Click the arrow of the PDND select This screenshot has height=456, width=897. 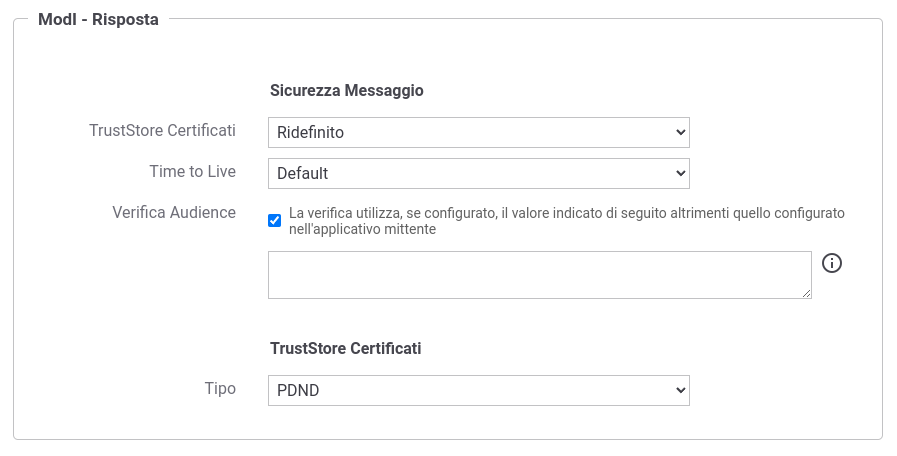click(x=680, y=390)
